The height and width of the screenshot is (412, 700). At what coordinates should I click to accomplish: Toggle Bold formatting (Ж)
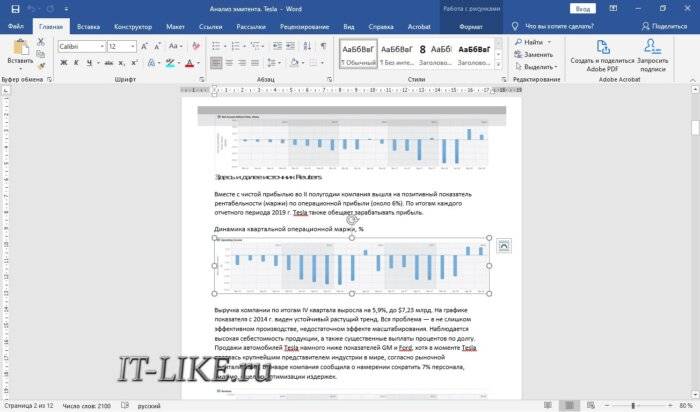[x=62, y=63]
